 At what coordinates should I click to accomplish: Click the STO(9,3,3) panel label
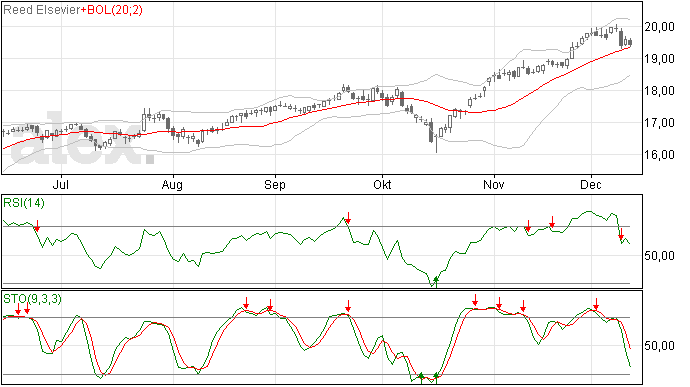tap(33, 299)
